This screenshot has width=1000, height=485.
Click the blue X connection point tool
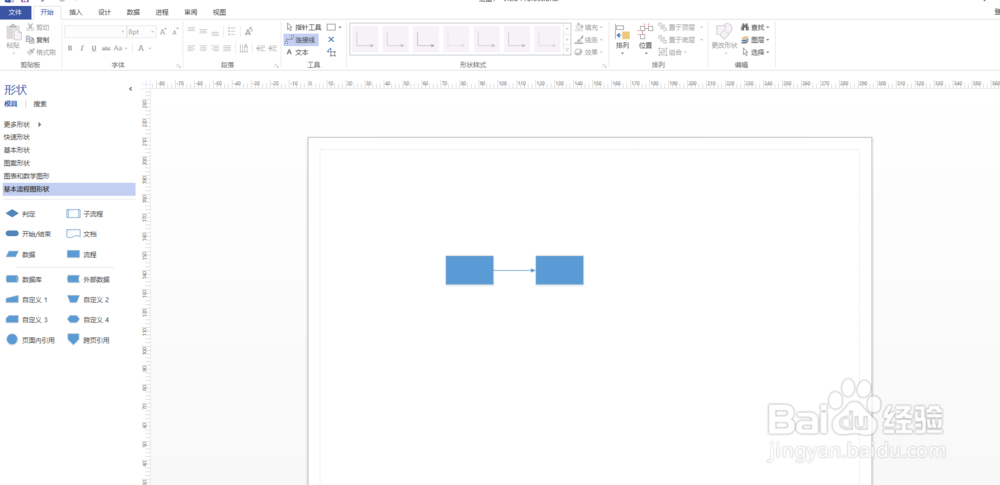coord(331,40)
